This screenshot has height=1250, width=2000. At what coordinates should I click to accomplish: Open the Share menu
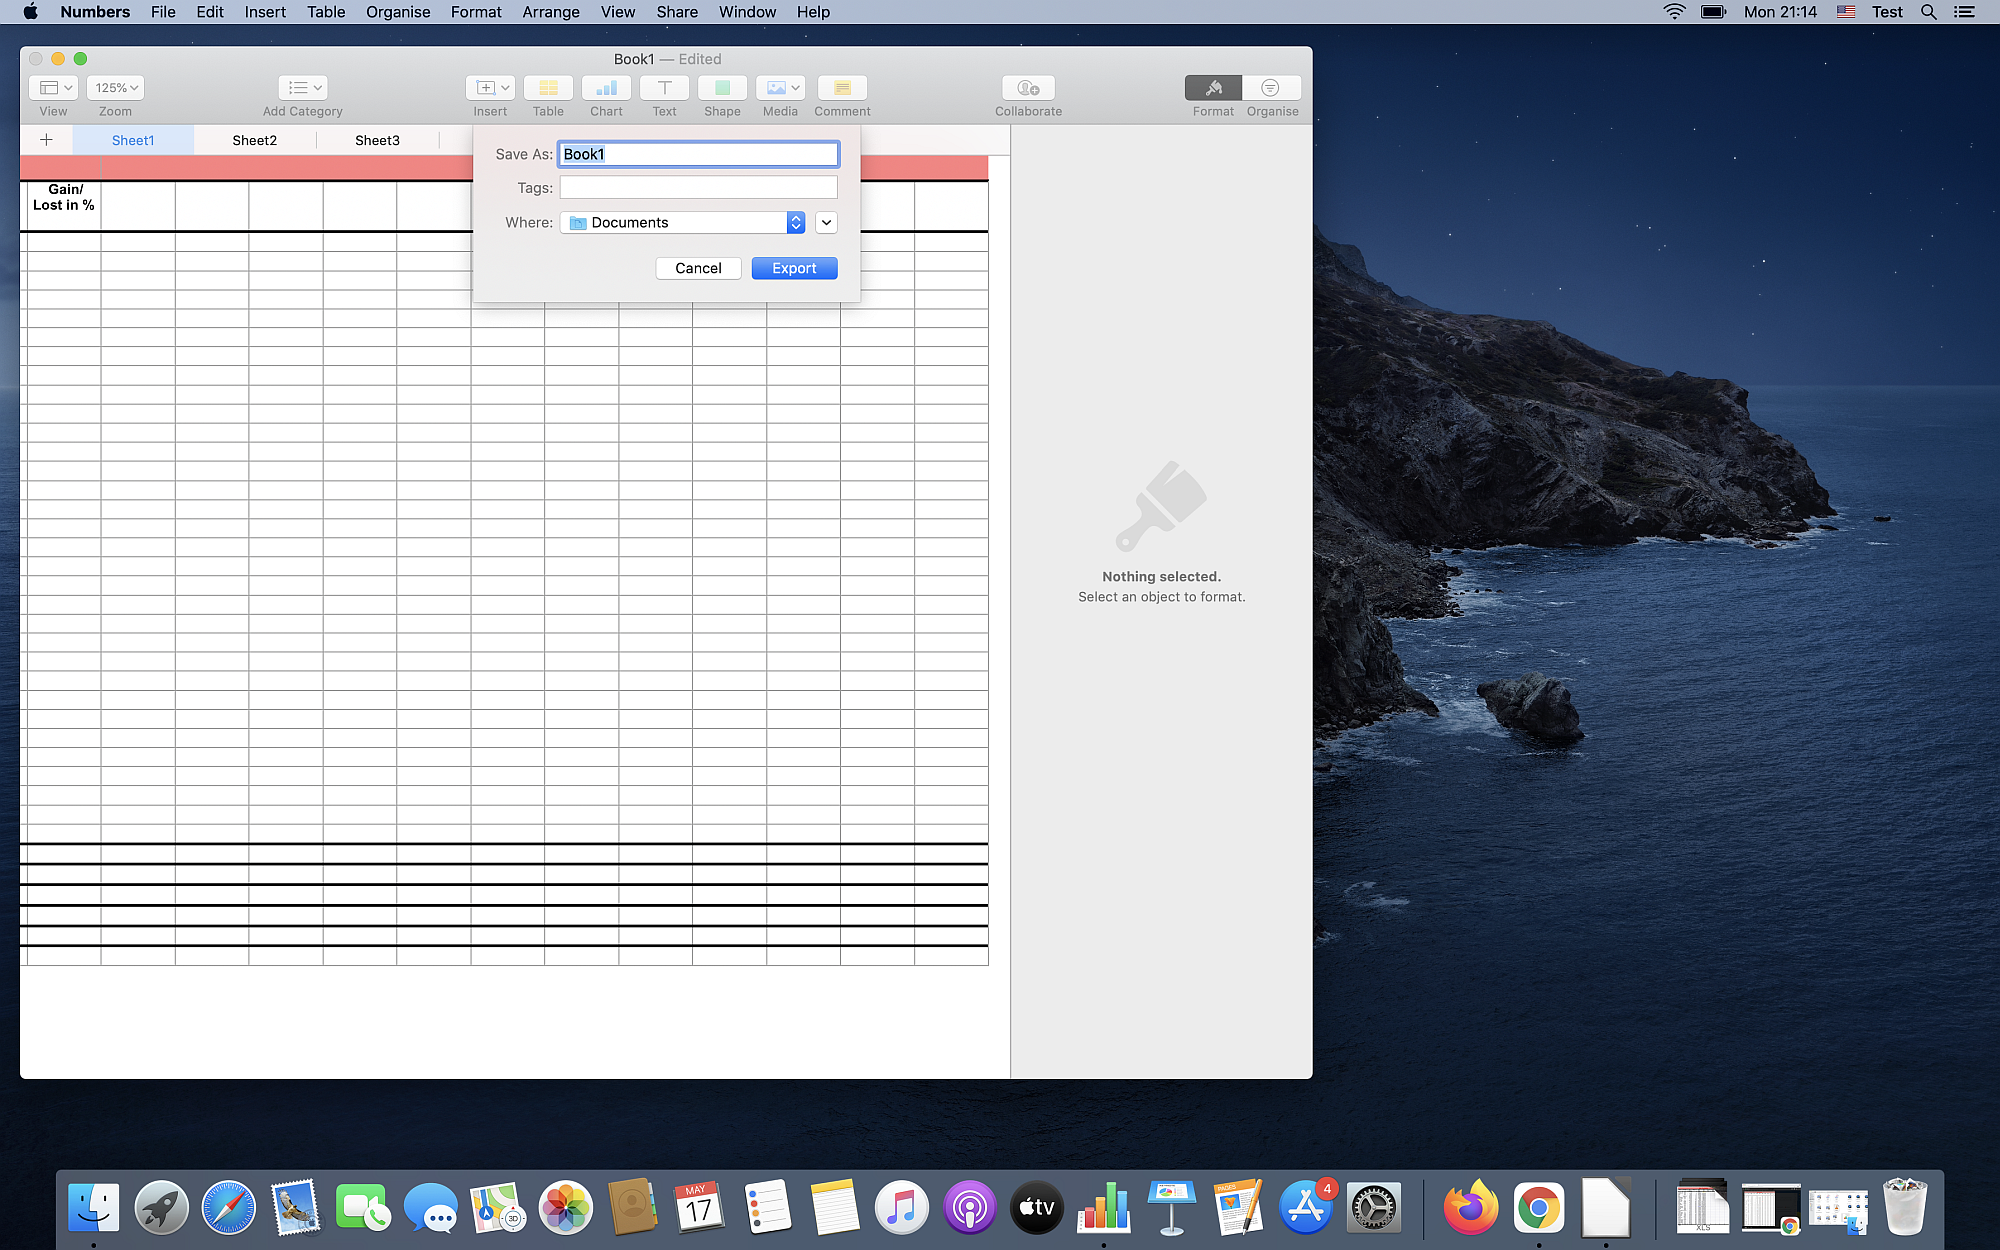(x=676, y=12)
